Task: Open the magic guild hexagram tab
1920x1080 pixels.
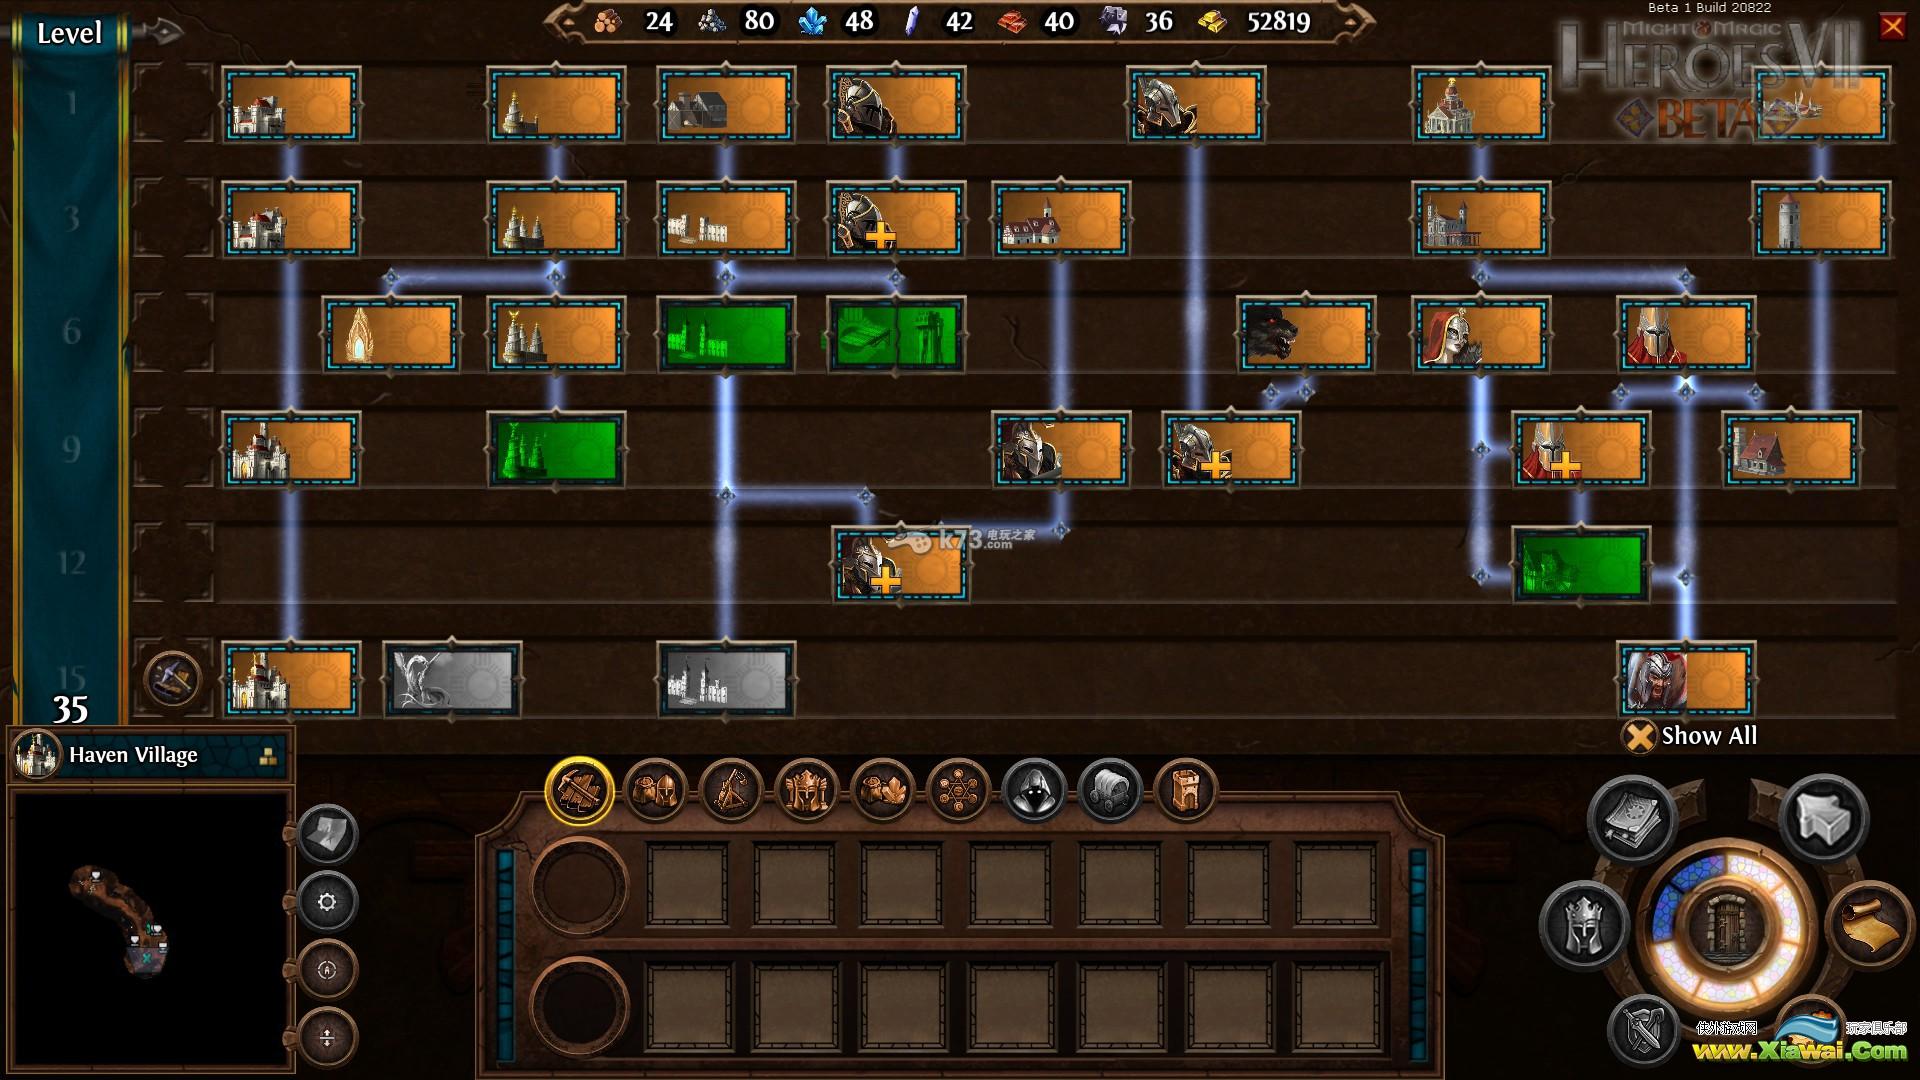Action: pos(958,791)
